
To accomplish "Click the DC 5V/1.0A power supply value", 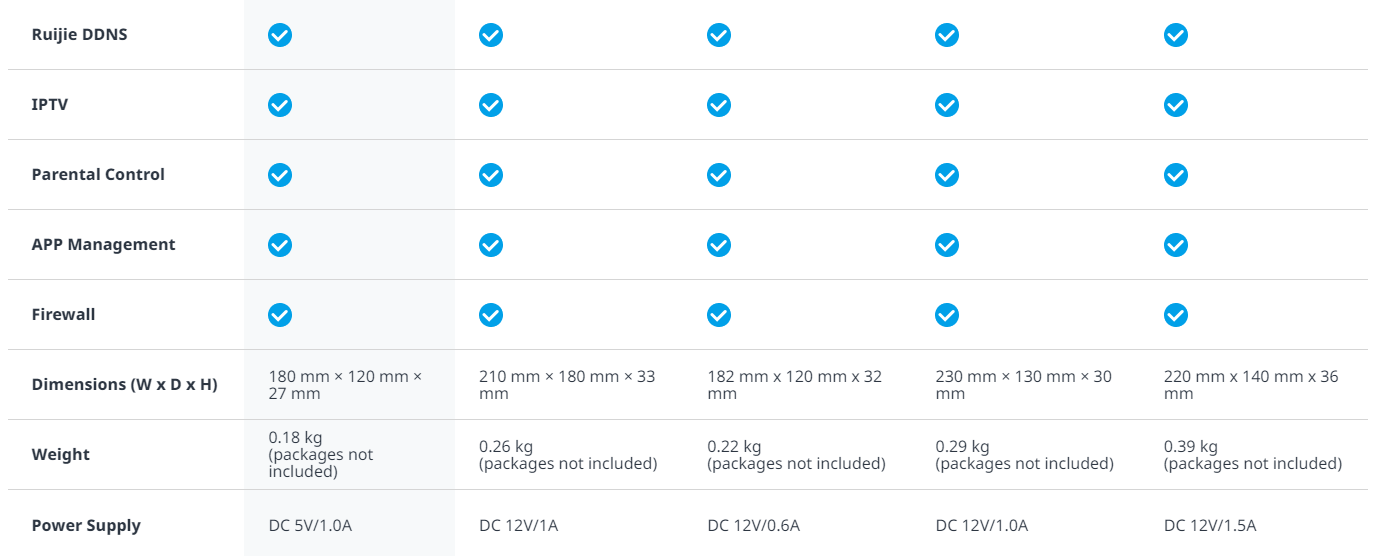I will (310, 526).
